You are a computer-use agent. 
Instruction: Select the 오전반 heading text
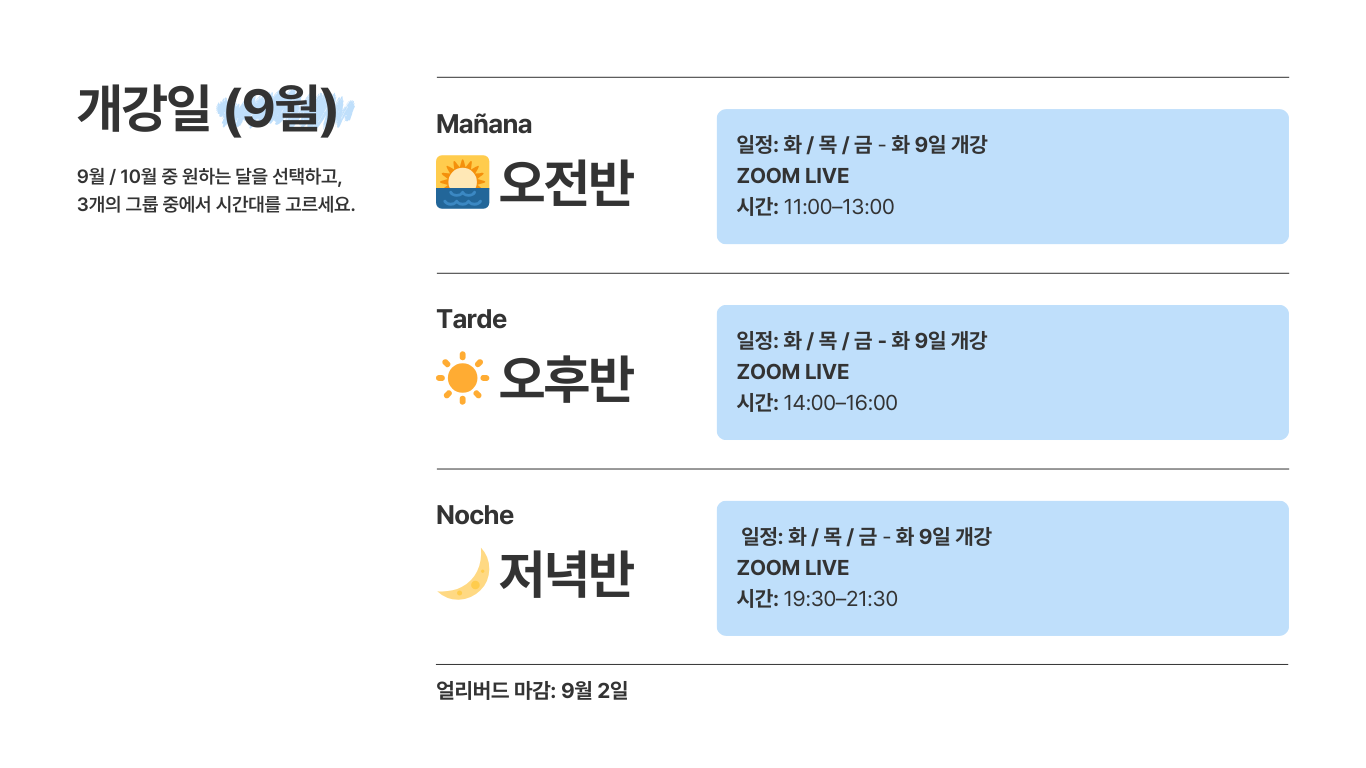(x=566, y=183)
